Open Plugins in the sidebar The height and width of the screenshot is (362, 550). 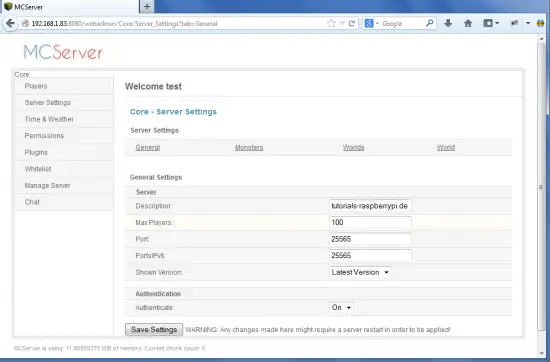click(64, 152)
